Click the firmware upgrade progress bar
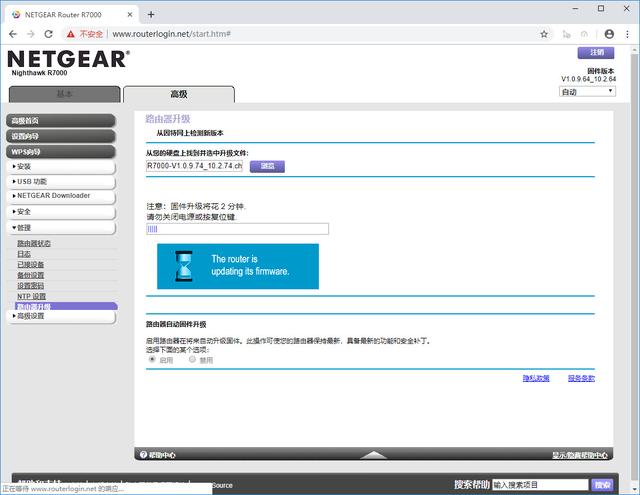Image resolution: width=640 pixels, height=495 pixels. [x=237, y=229]
